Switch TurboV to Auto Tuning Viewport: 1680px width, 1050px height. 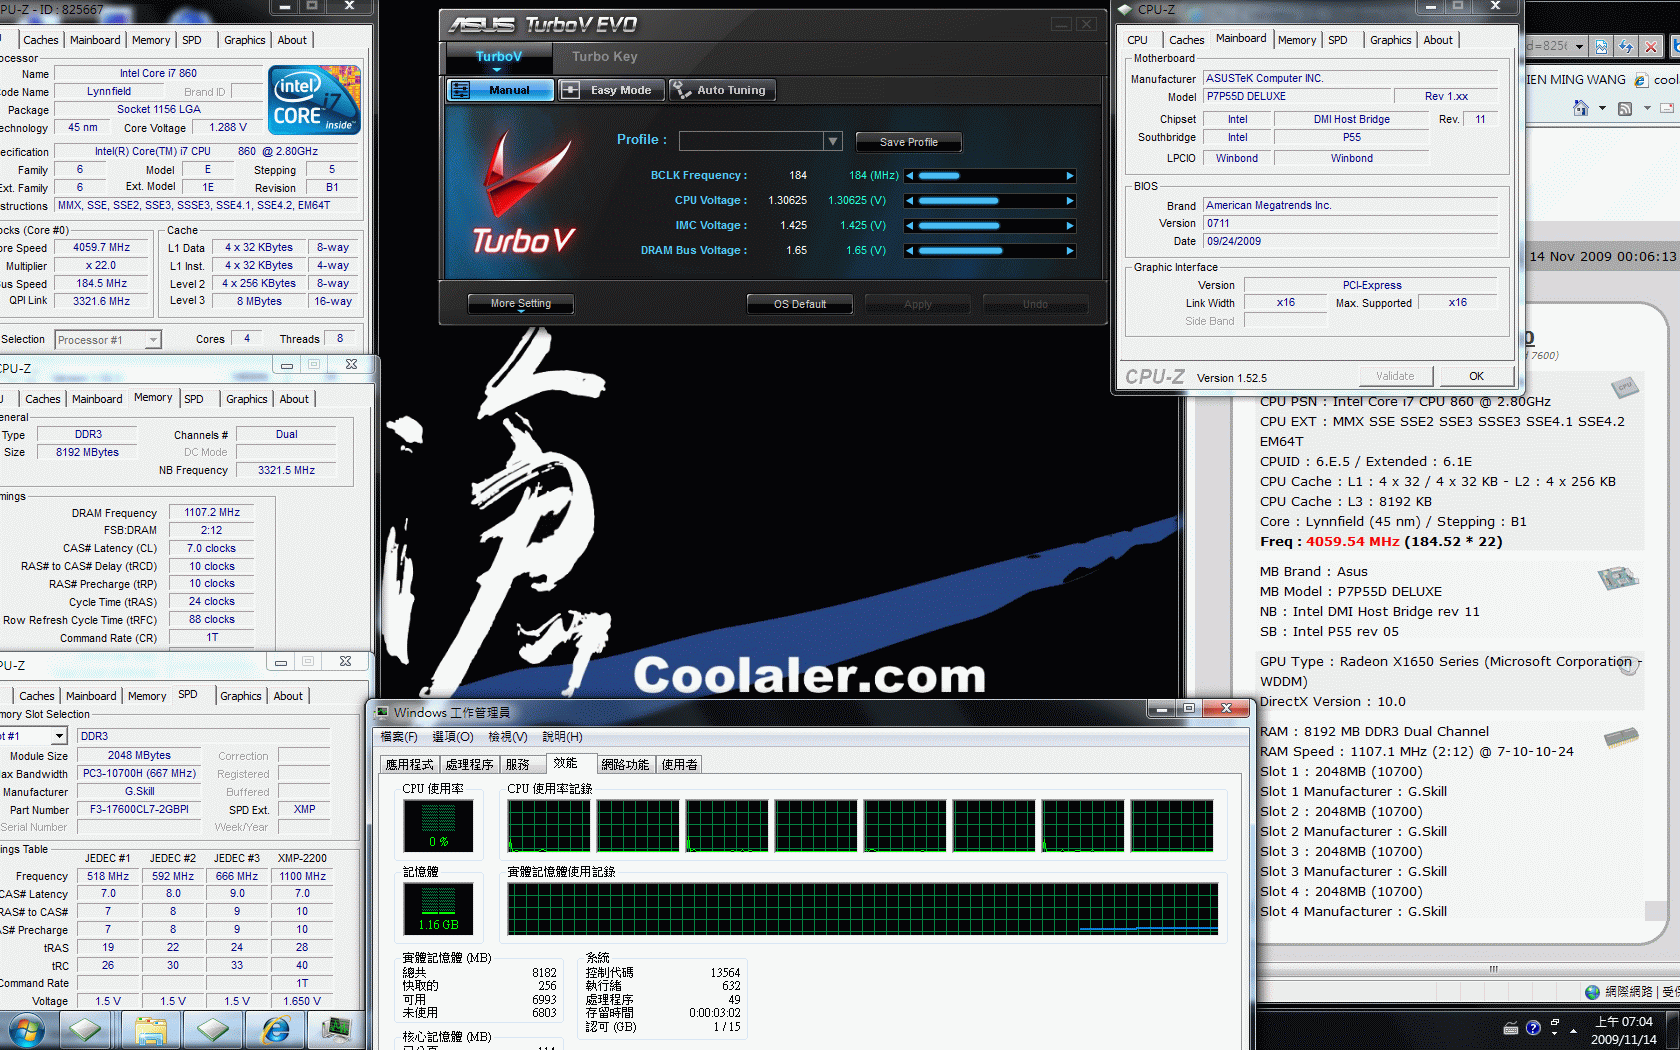point(721,90)
